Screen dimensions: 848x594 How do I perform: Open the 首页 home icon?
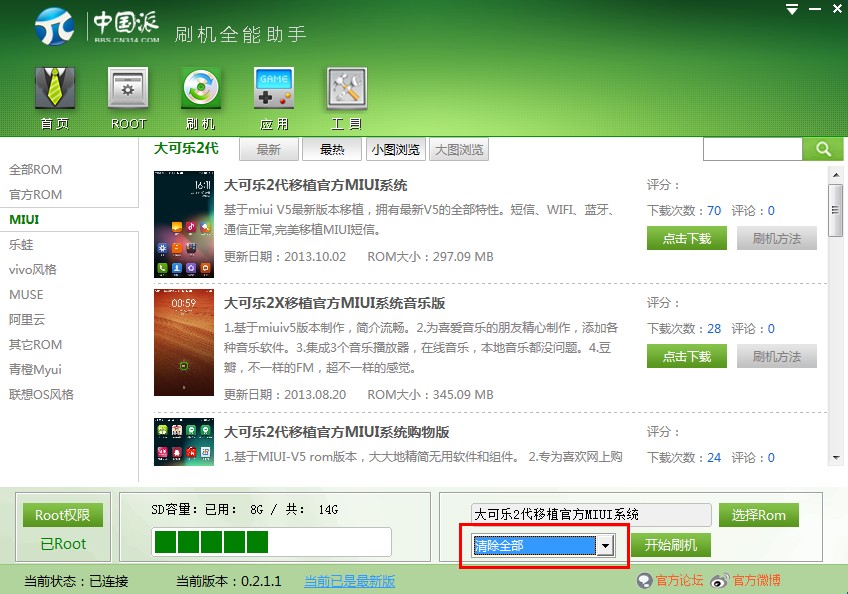click(x=55, y=88)
